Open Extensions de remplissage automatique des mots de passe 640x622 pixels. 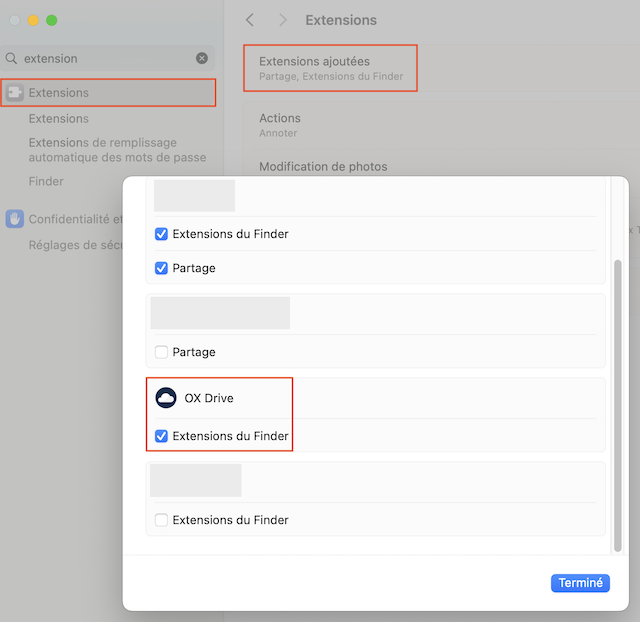click(117, 150)
